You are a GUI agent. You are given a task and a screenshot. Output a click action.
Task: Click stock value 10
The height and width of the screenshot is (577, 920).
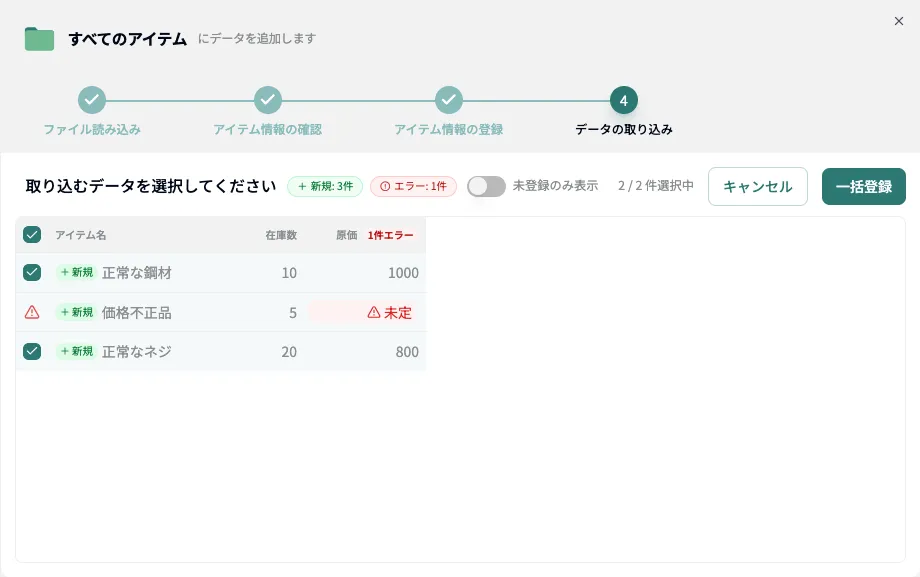coord(289,273)
